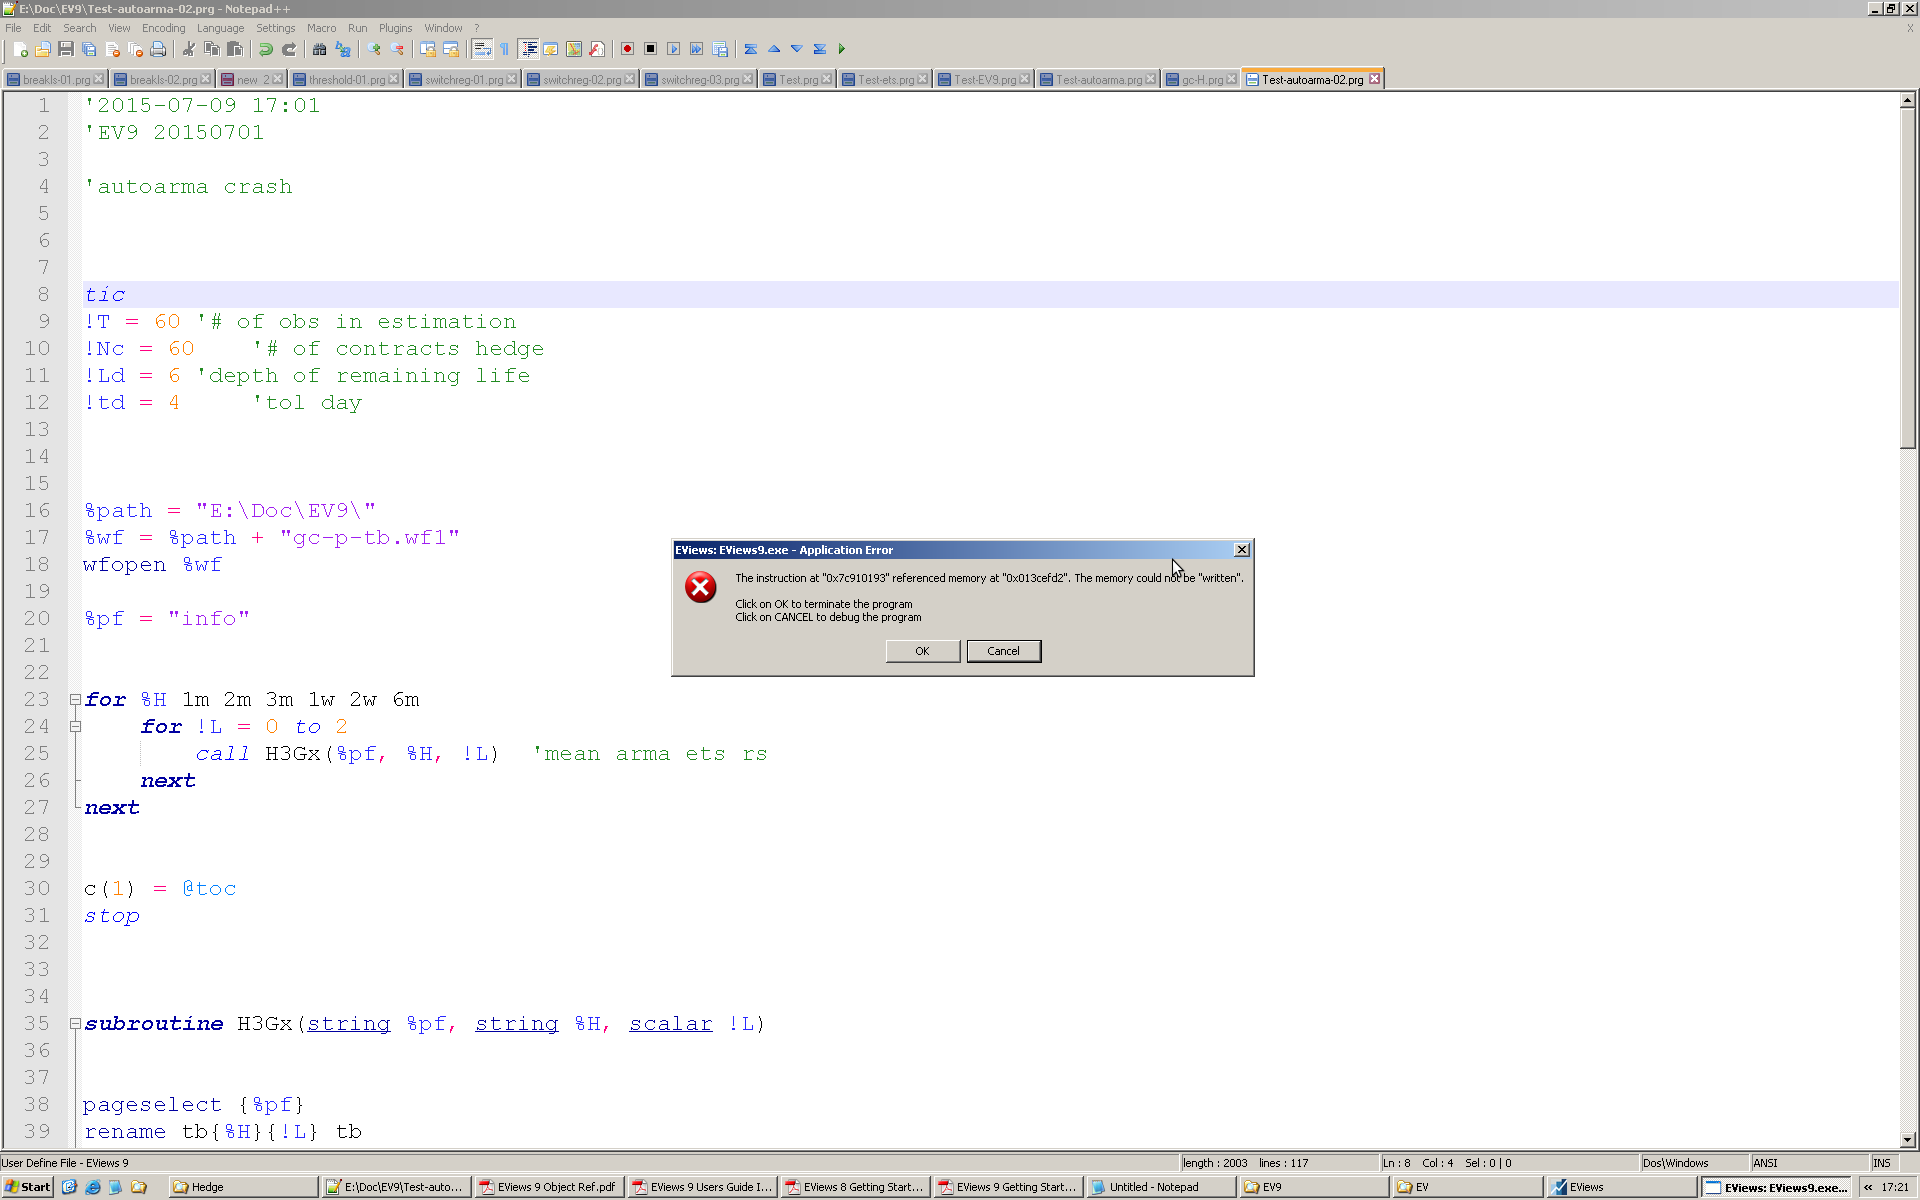Click the Zoom Out magnifier icon
1920x1200 pixels.
pyautogui.click(x=397, y=49)
